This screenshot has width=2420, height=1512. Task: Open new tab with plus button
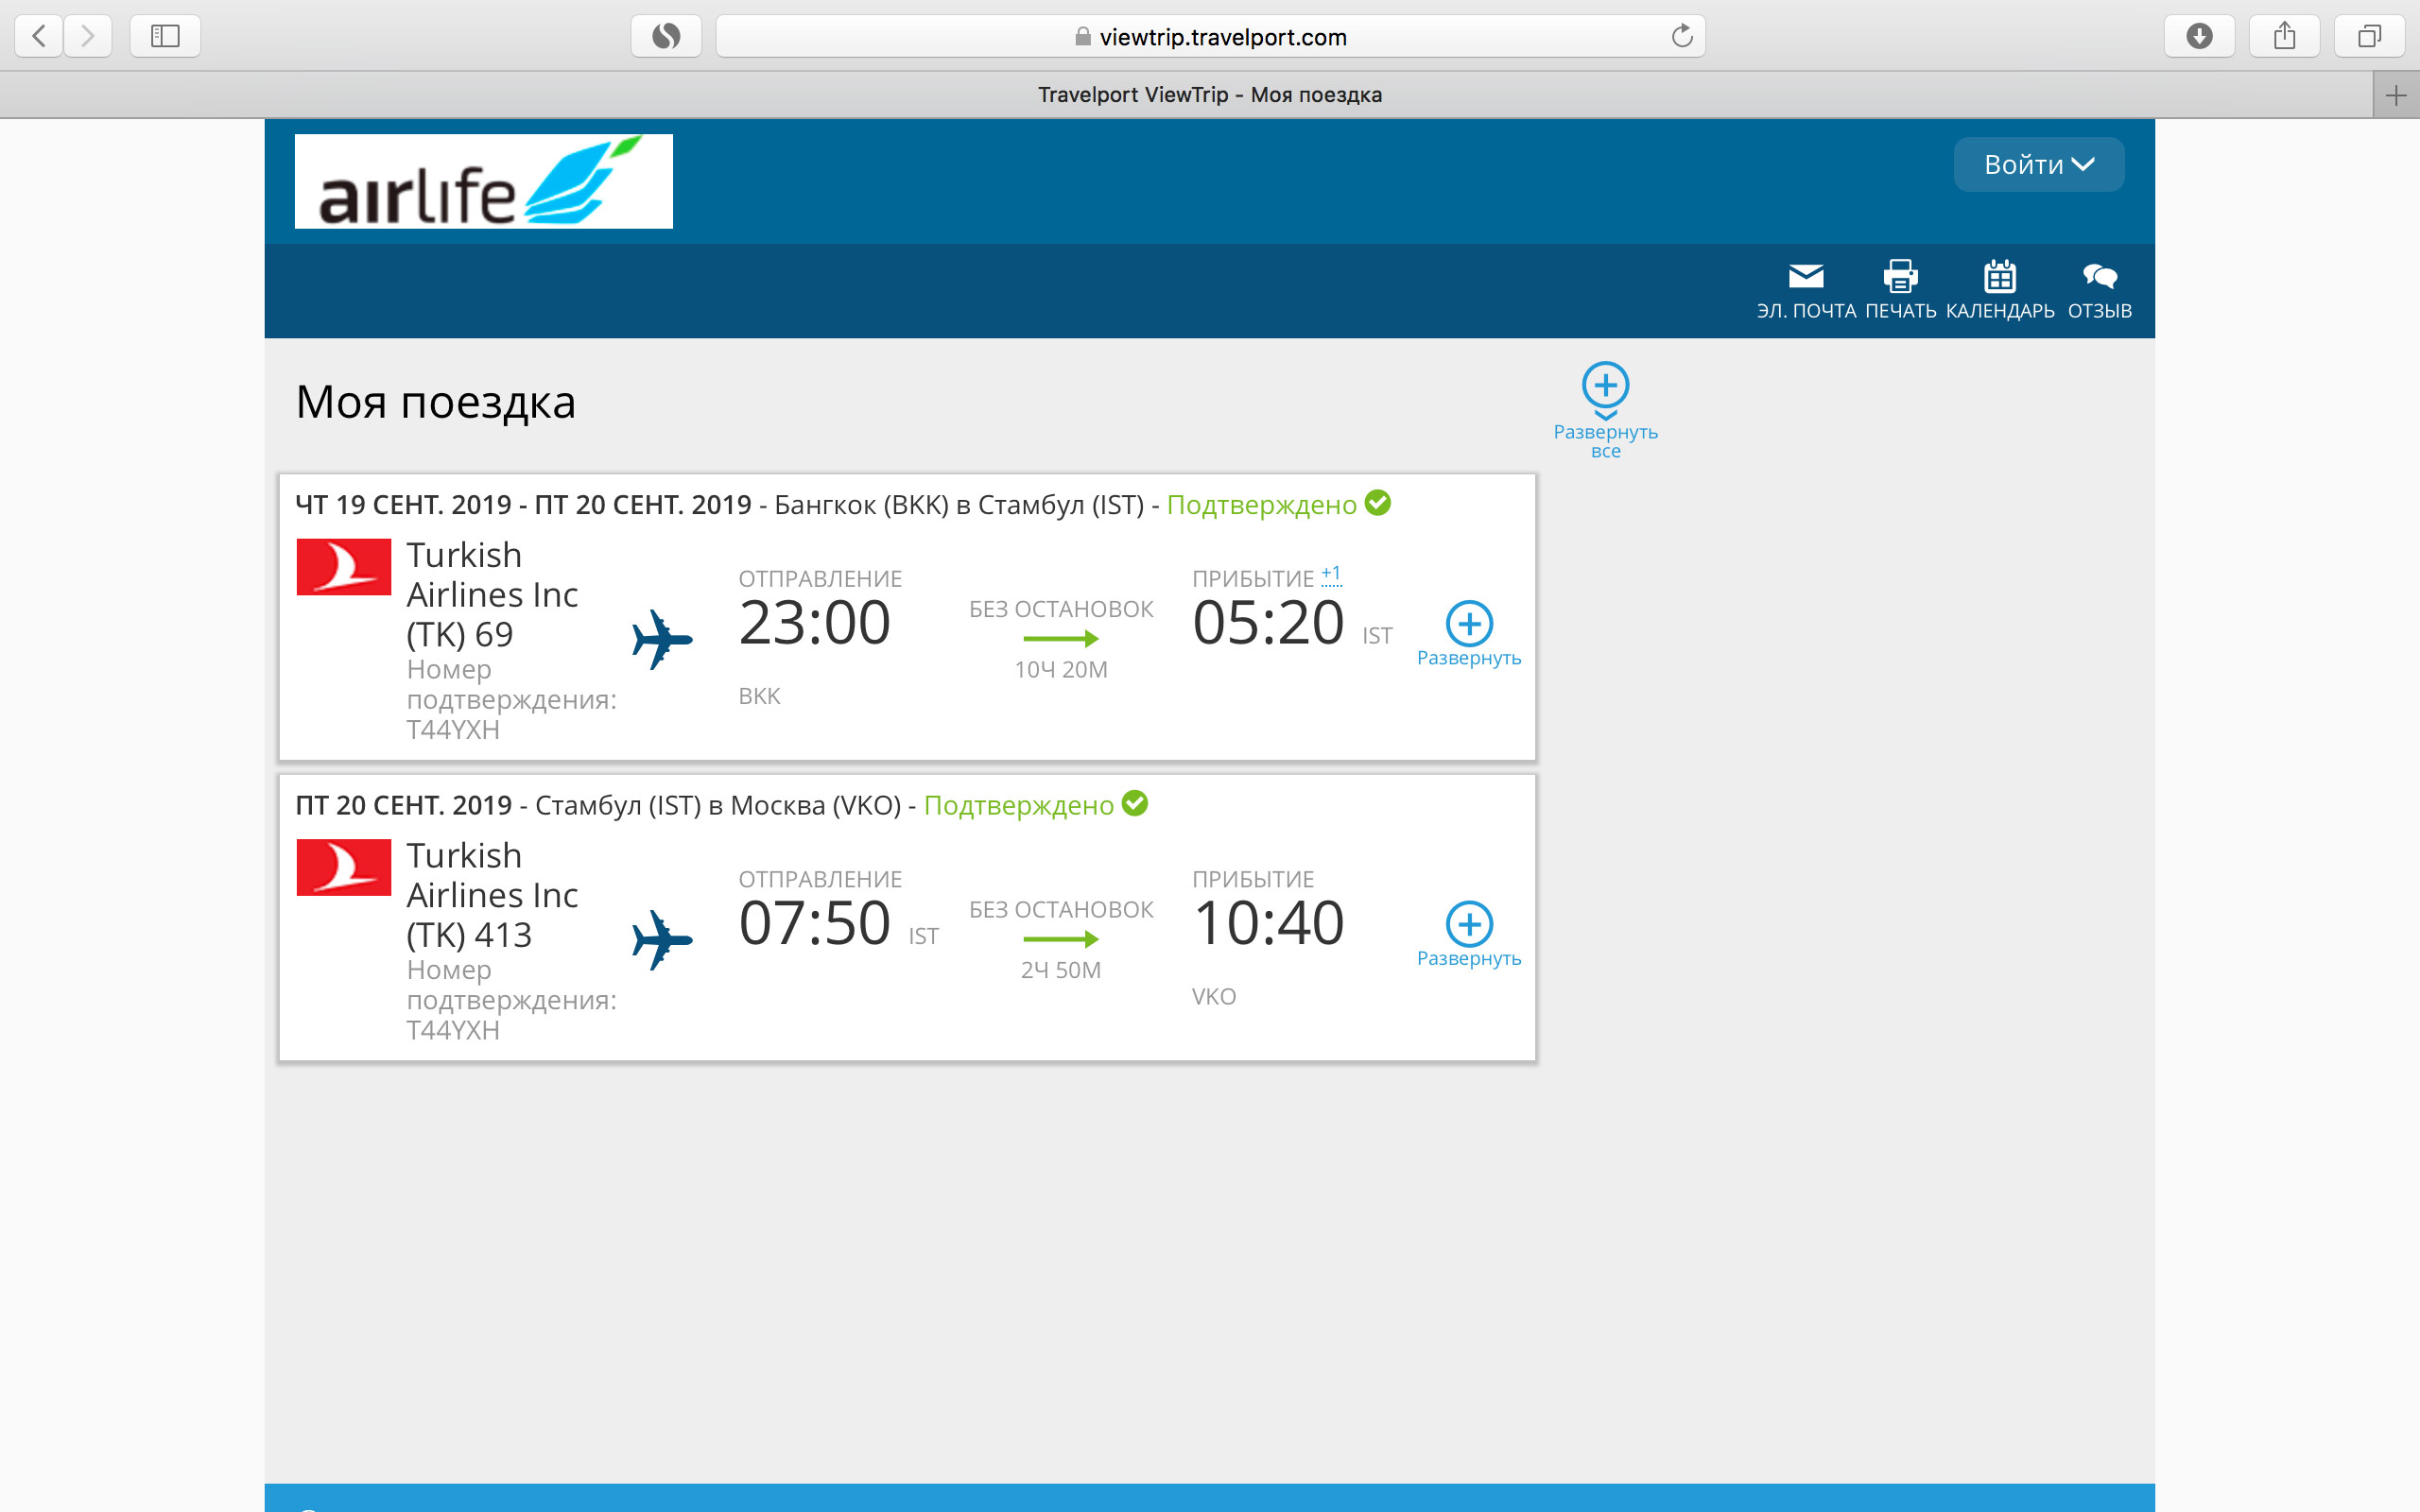tap(2395, 95)
